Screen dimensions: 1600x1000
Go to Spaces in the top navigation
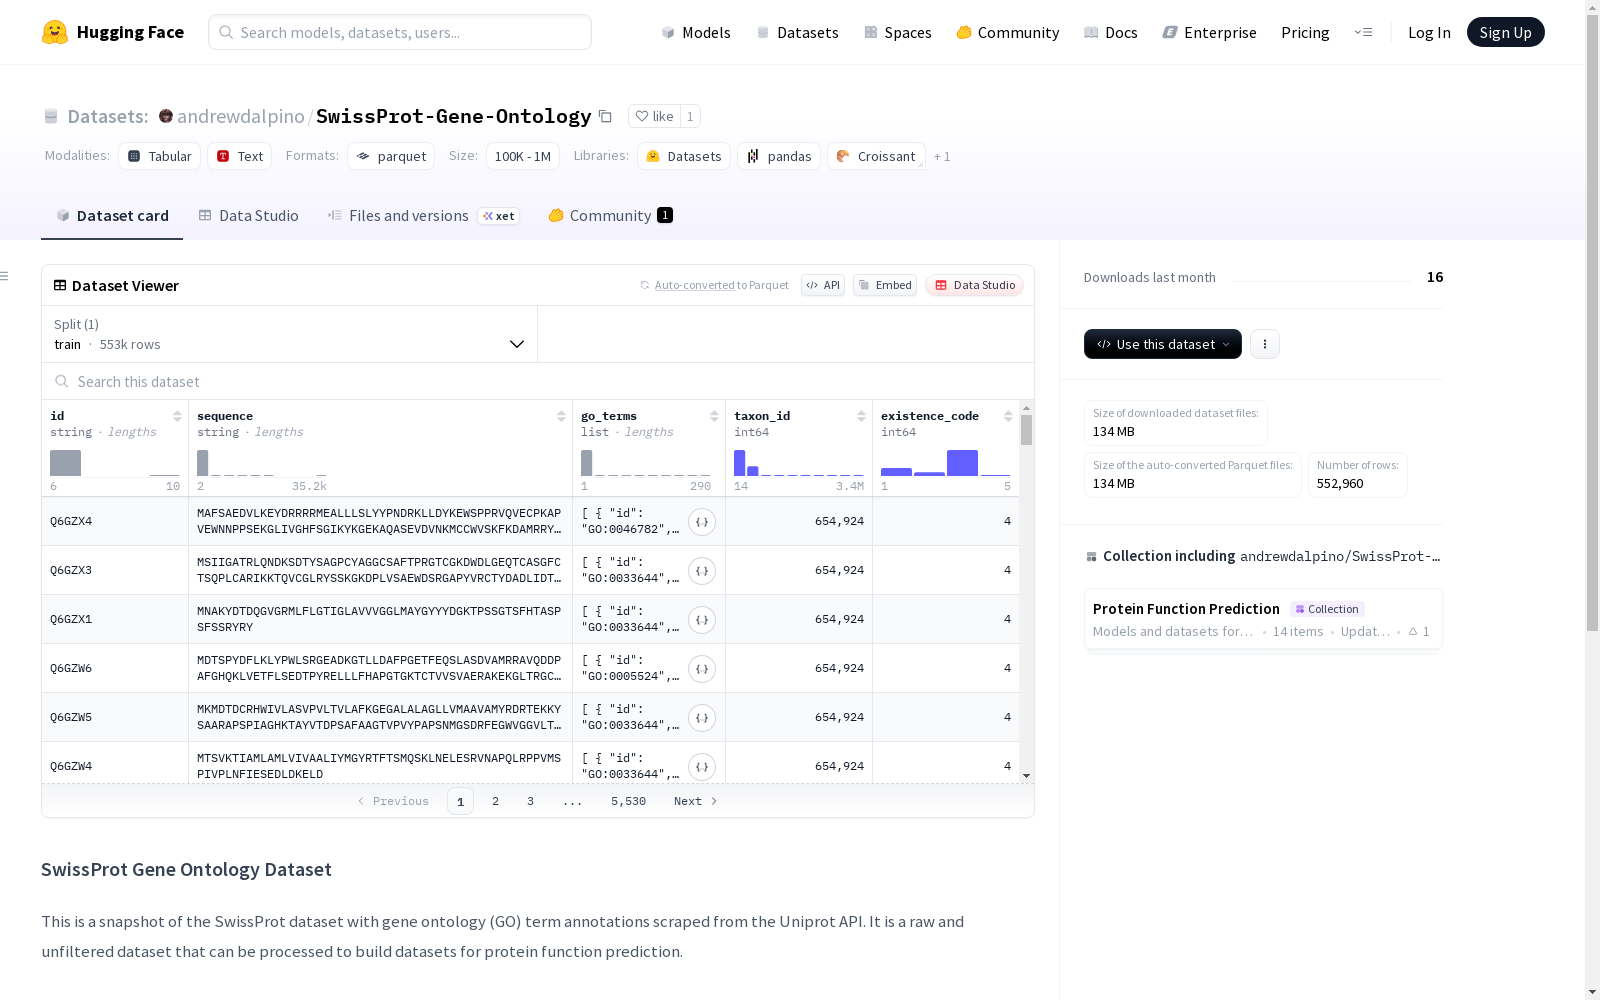pyautogui.click(x=898, y=32)
